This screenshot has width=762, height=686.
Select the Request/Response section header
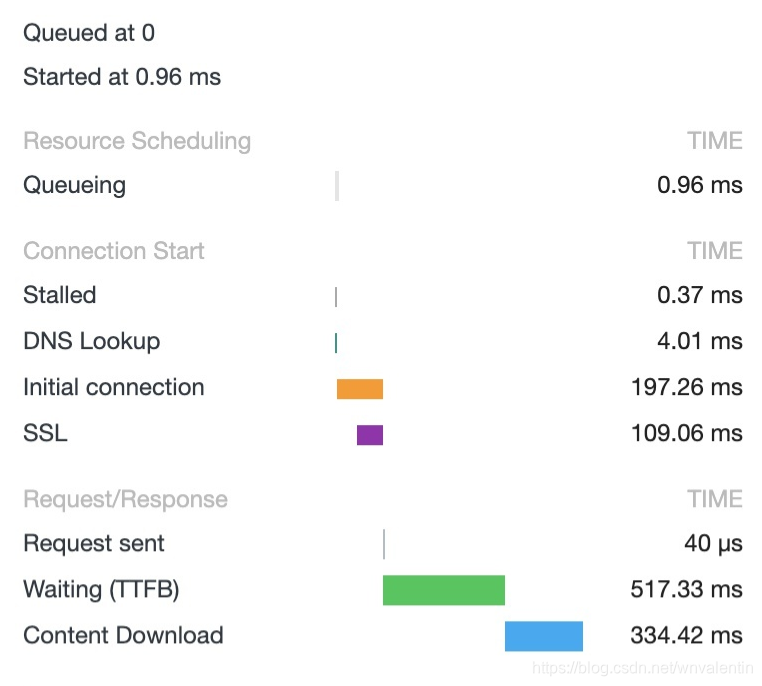125,499
